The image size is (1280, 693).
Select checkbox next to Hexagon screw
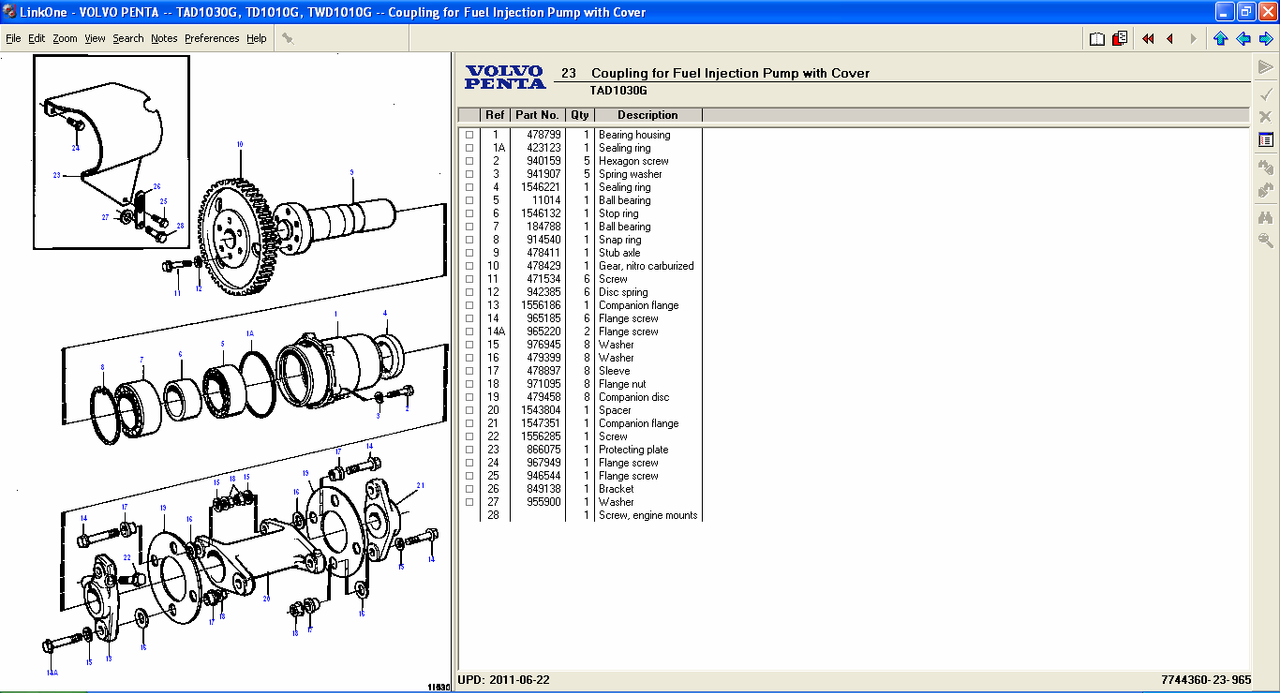pos(469,161)
